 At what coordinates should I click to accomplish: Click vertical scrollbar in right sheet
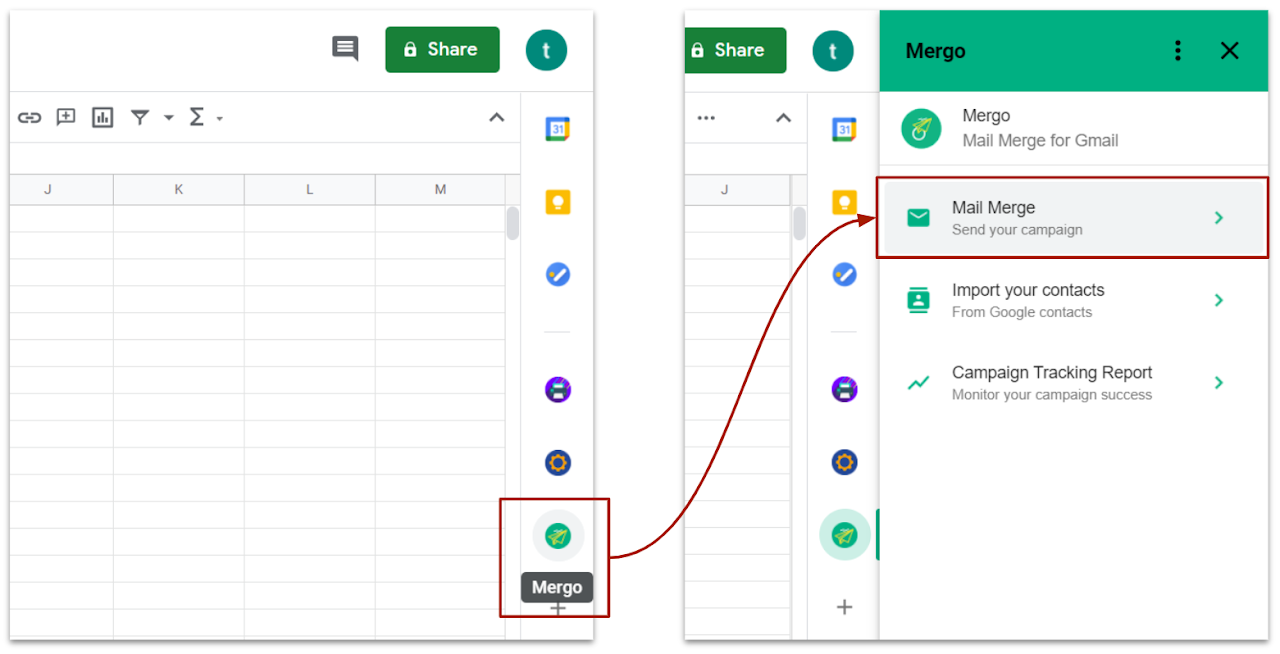(x=799, y=223)
